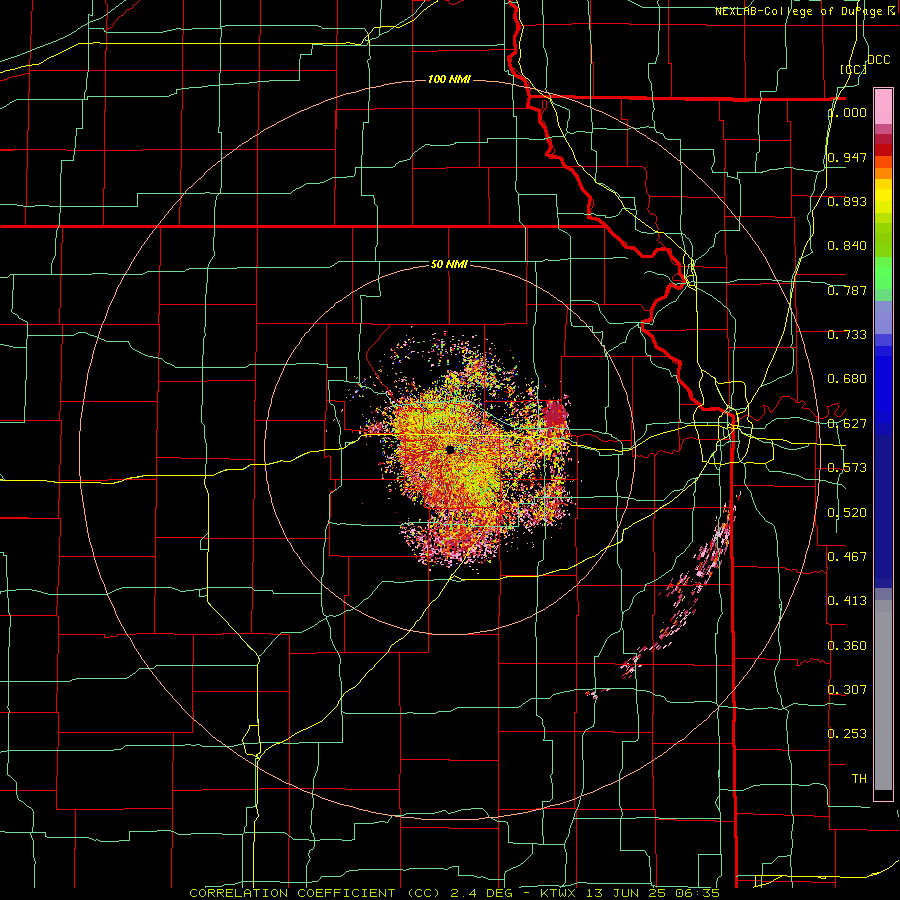Click the 0.947 color scale value
This screenshot has height=900, width=900.
click(x=847, y=157)
